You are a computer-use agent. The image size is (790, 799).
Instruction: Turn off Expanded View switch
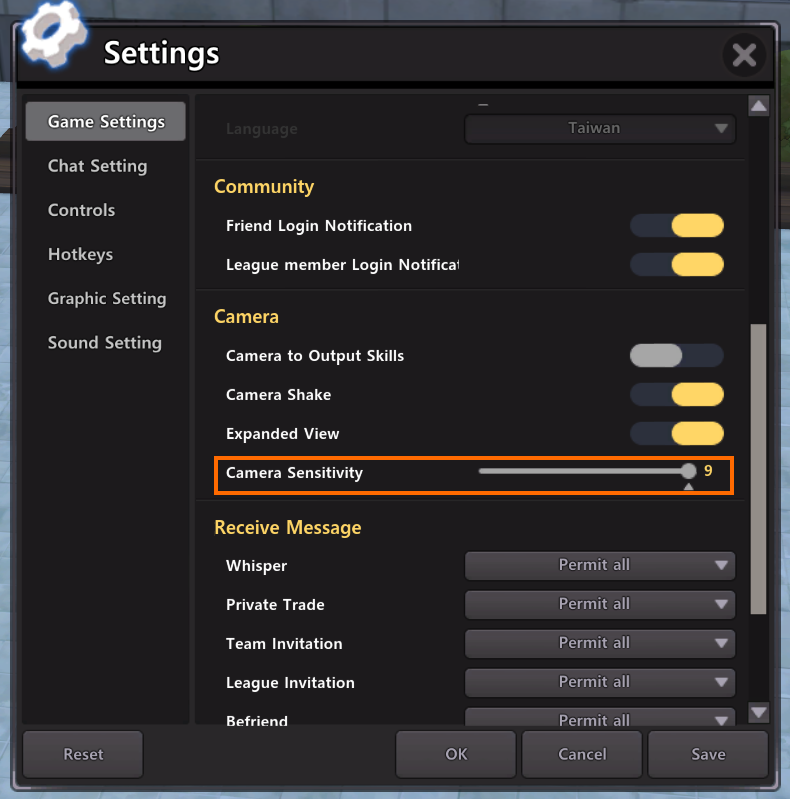[x=677, y=434]
